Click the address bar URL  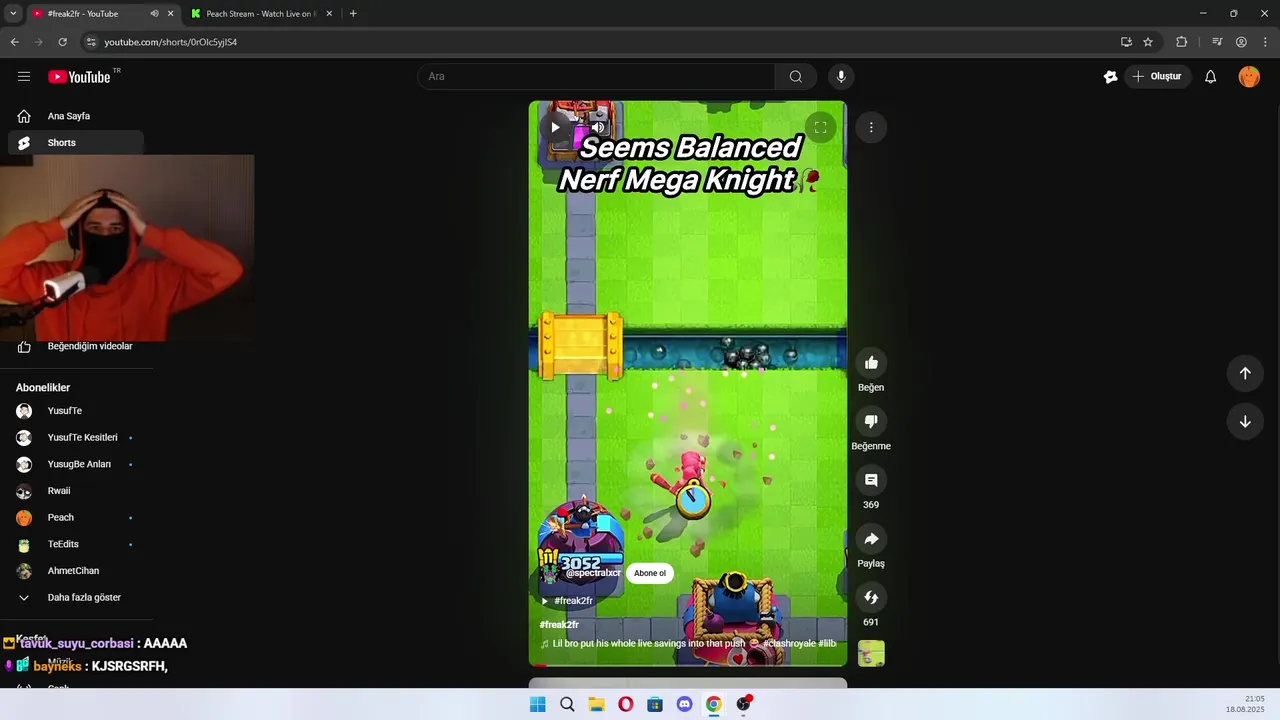pos(171,42)
